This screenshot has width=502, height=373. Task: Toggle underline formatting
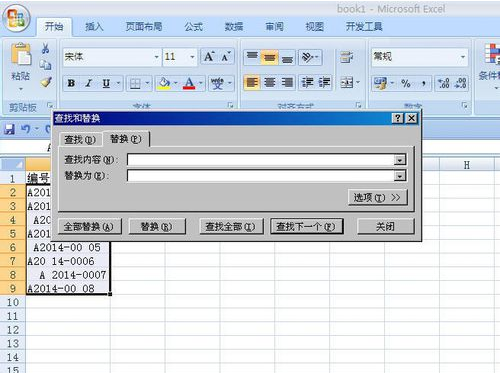tap(106, 83)
